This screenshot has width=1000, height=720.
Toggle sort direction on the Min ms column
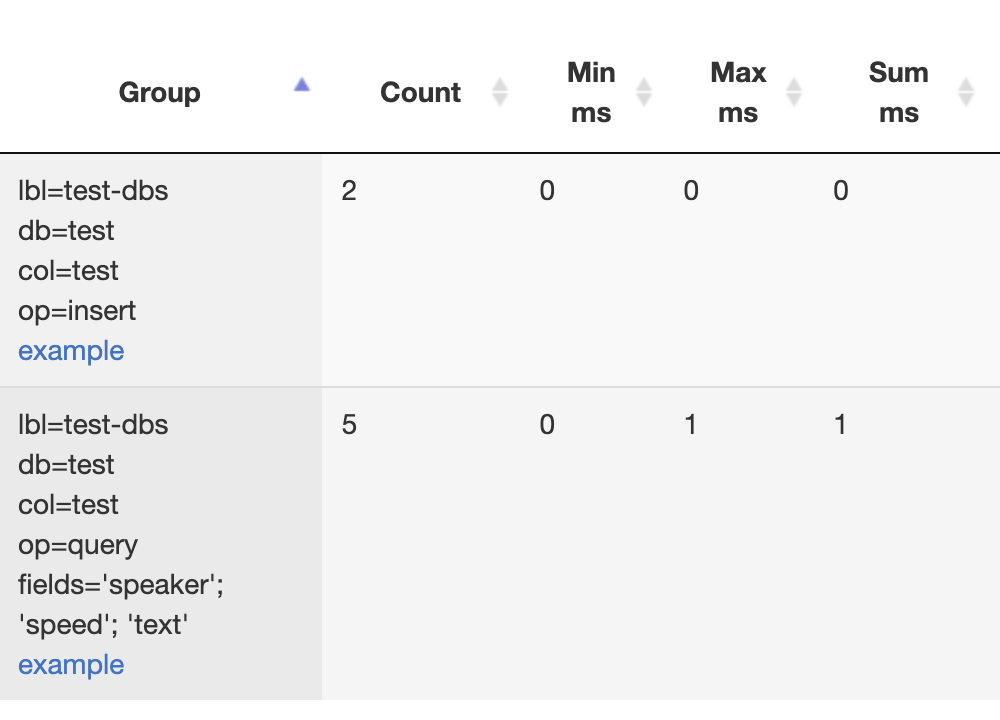(x=645, y=90)
